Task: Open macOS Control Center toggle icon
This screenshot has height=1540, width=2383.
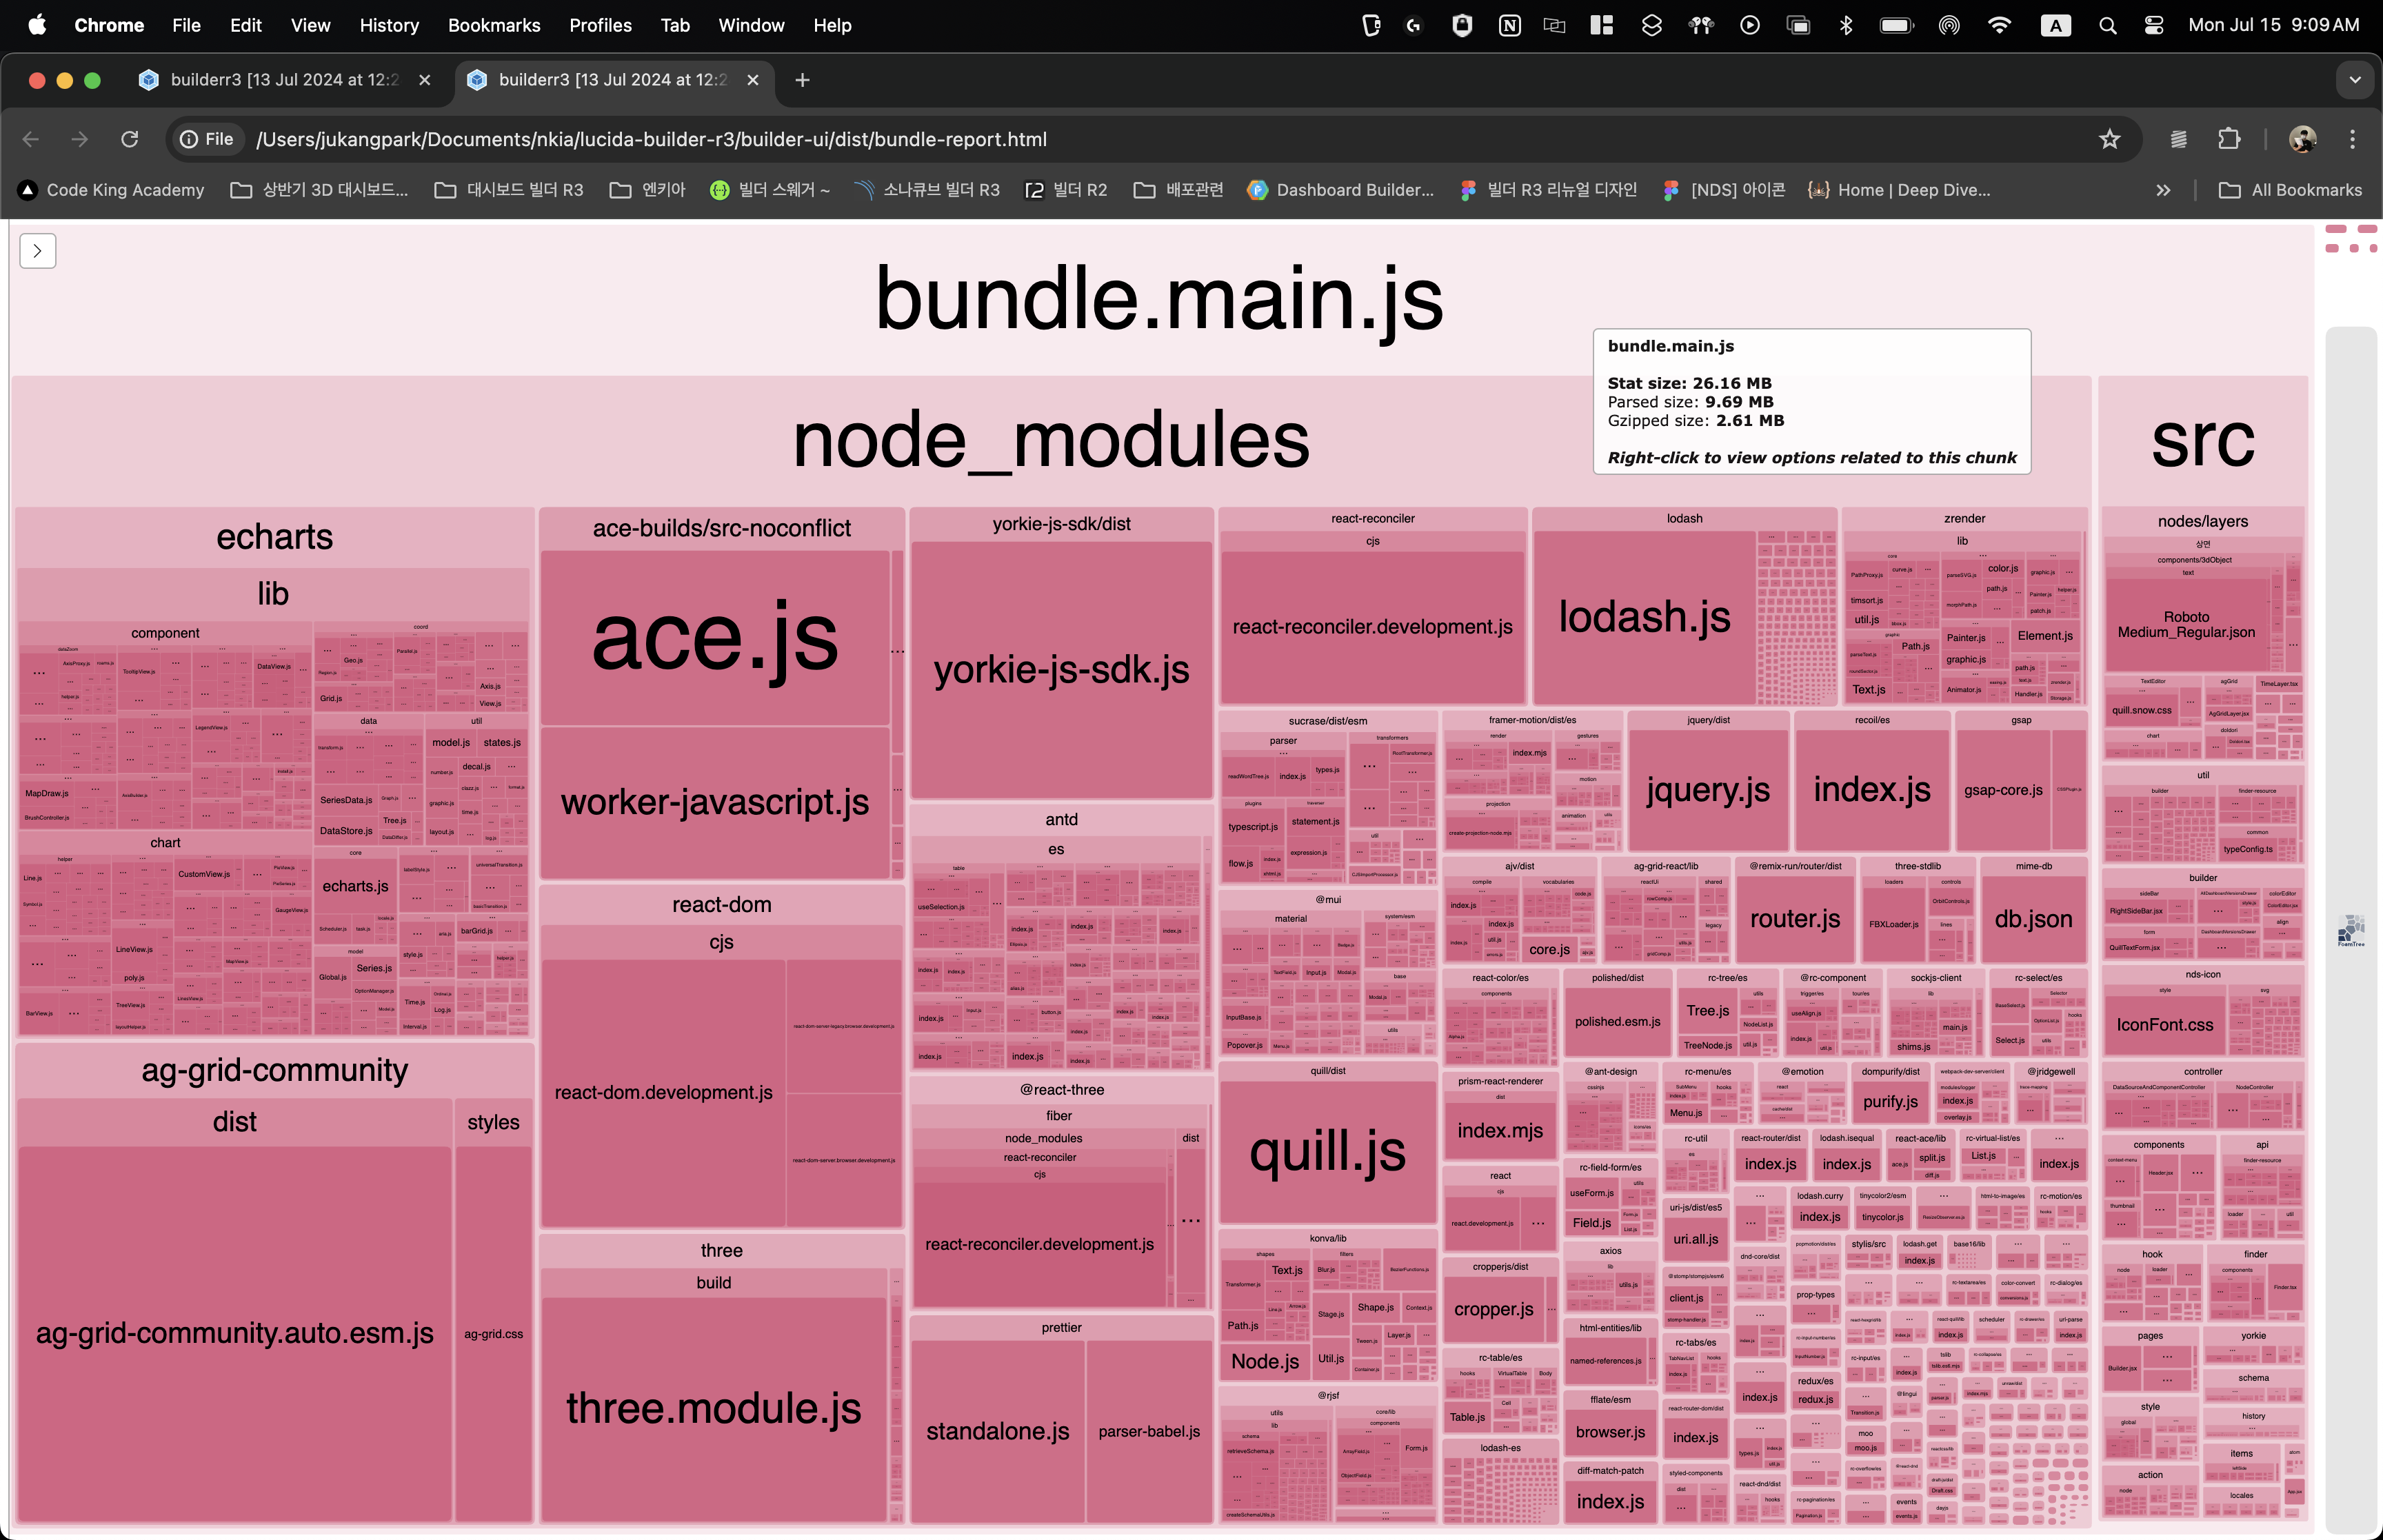Action: coord(2154,25)
